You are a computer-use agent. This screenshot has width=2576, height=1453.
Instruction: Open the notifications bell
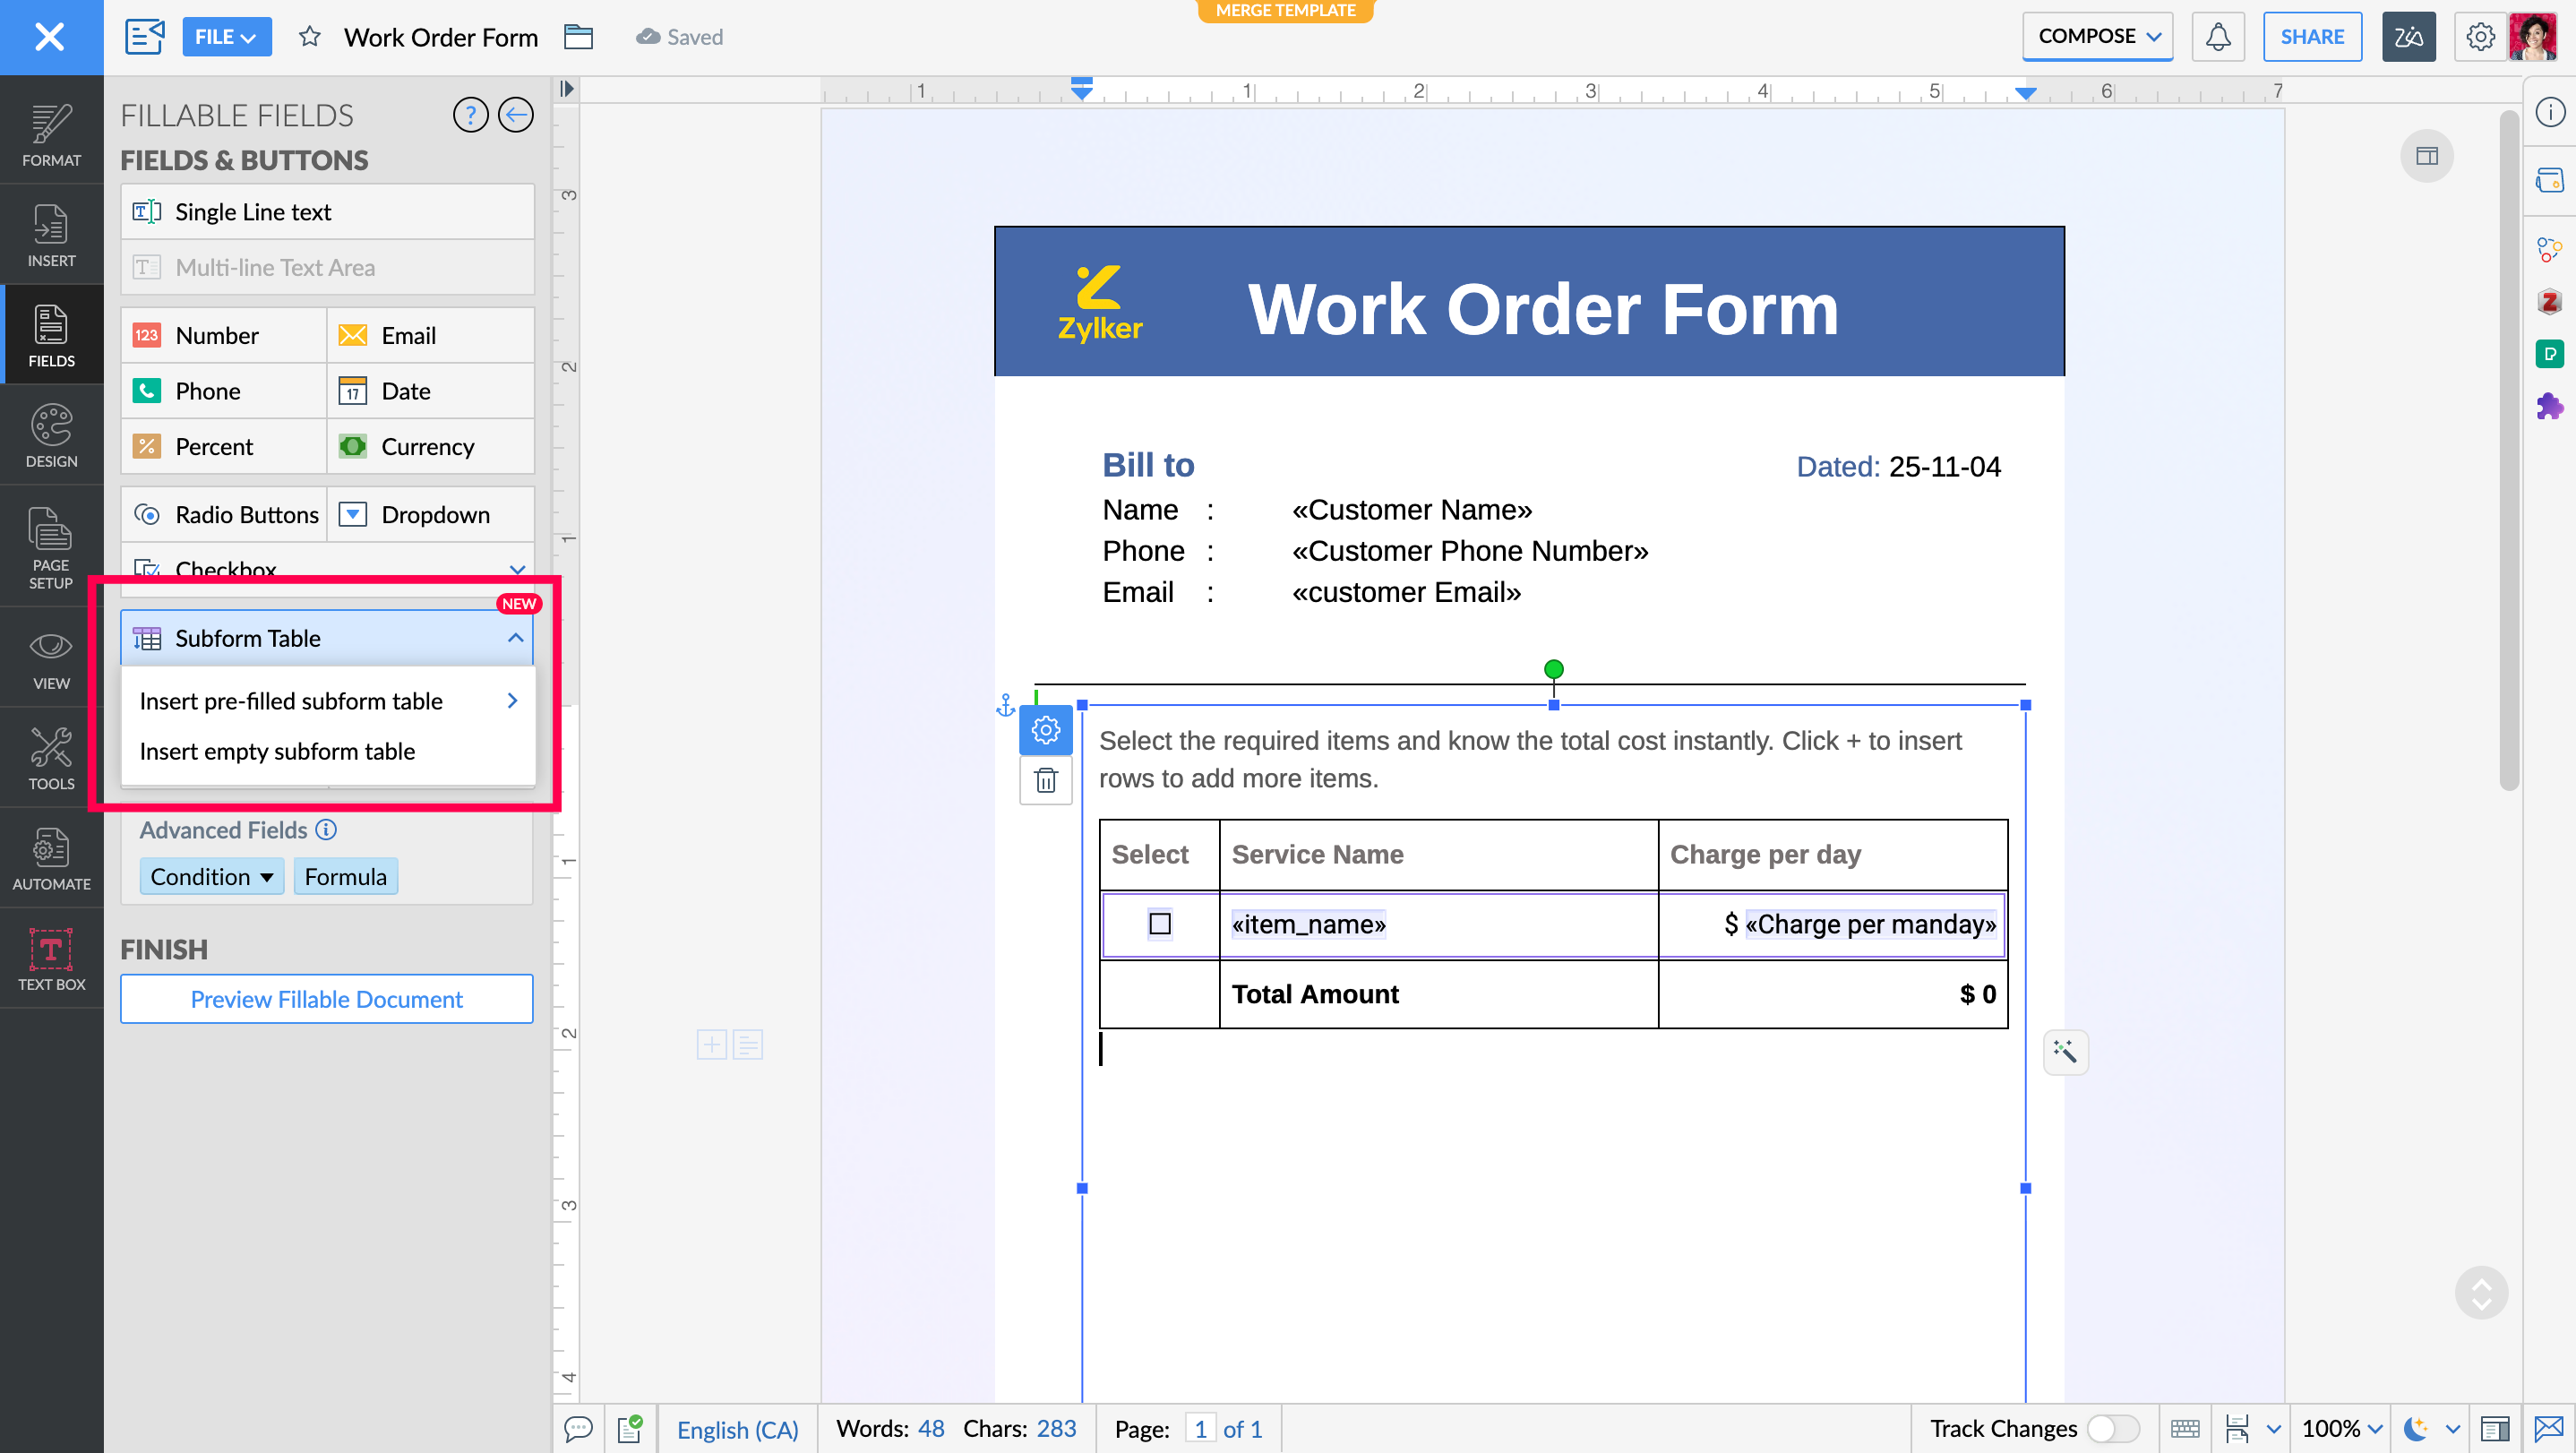pyautogui.click(x=2217, y=37)
